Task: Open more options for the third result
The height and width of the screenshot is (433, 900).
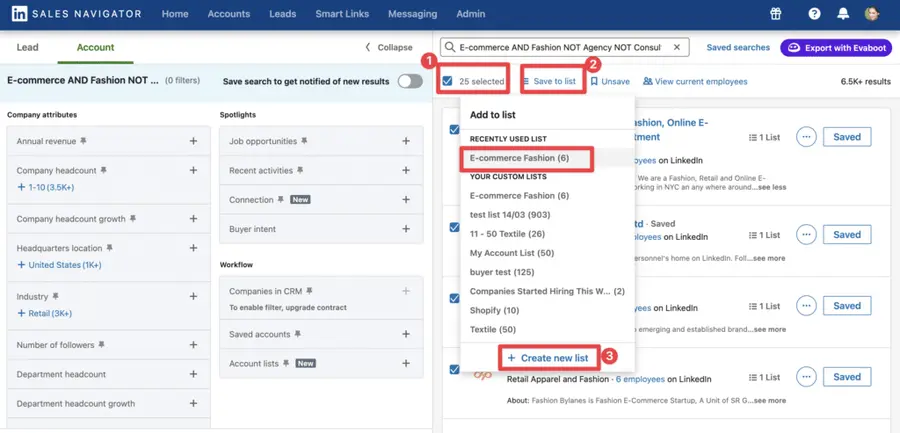Action: coord(806,306)
